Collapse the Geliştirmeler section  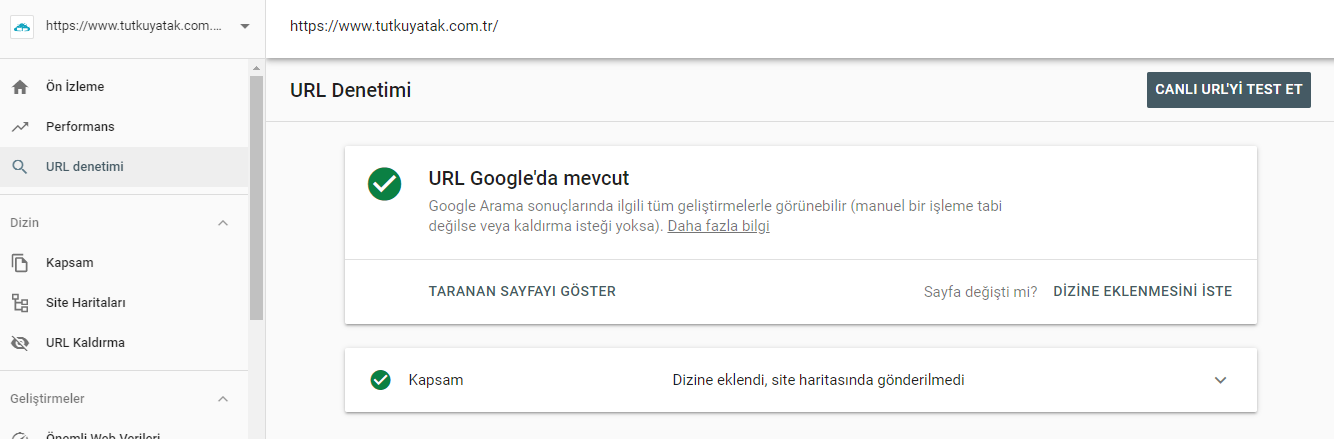(x=223, y=399)
